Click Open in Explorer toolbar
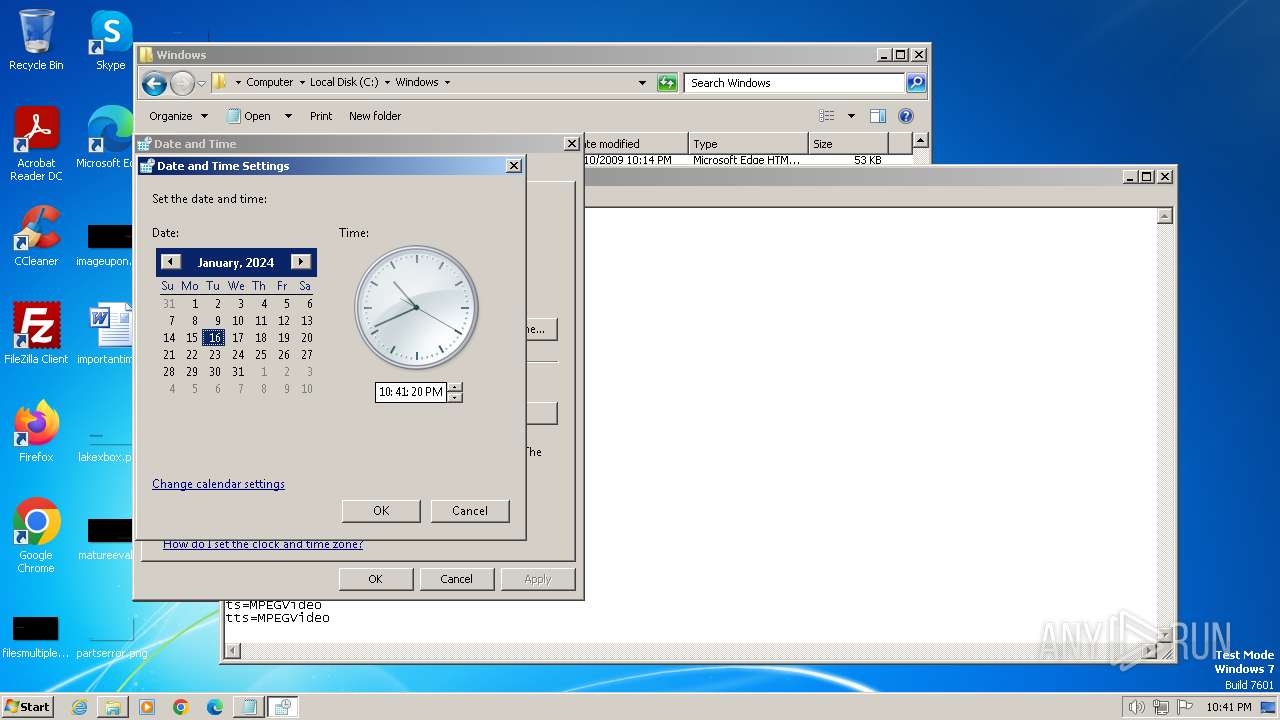Viewport: 1280px width, 720px height. pos(249,116)
